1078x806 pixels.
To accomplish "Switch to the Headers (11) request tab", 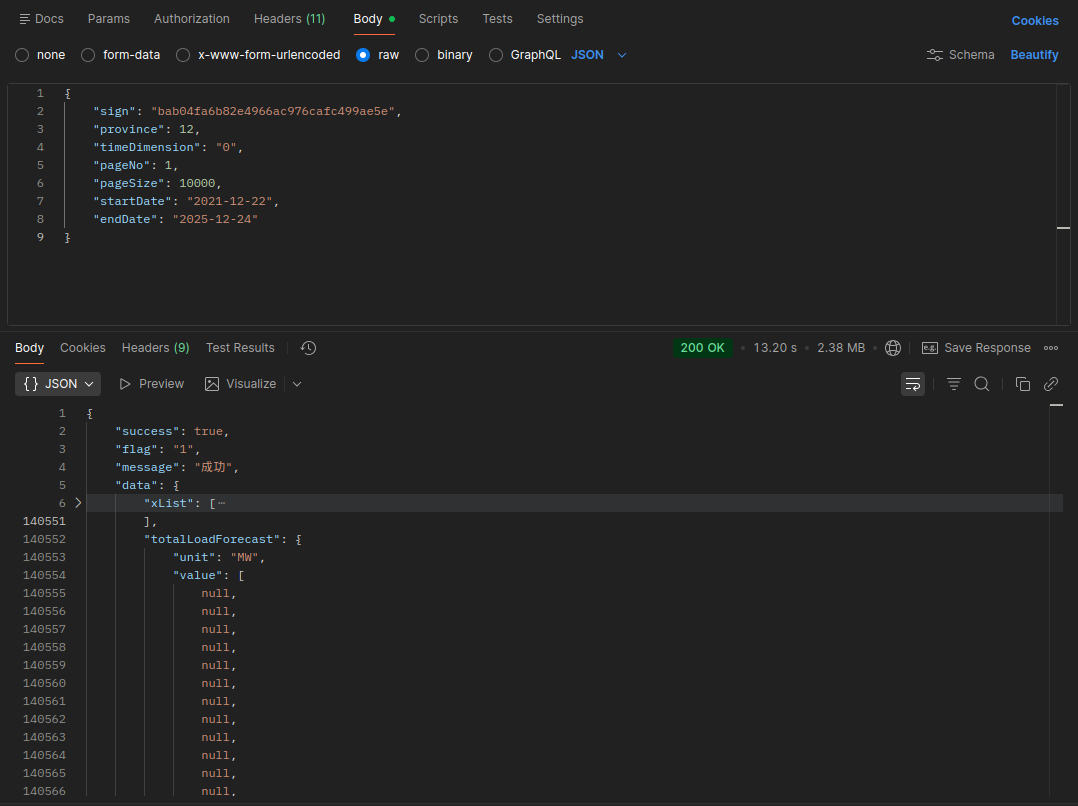I will click(x=289, y=19).
